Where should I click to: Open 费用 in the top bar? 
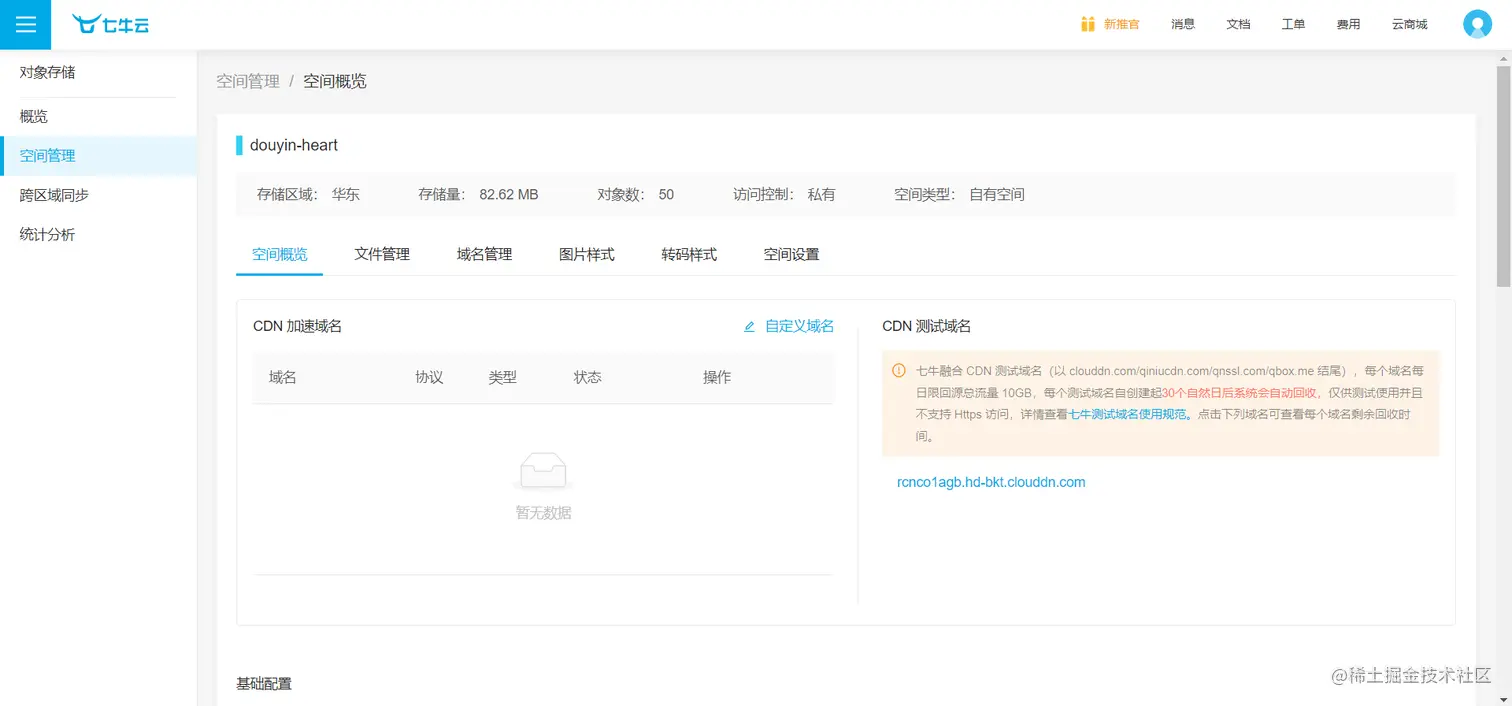pos(1348,24)
